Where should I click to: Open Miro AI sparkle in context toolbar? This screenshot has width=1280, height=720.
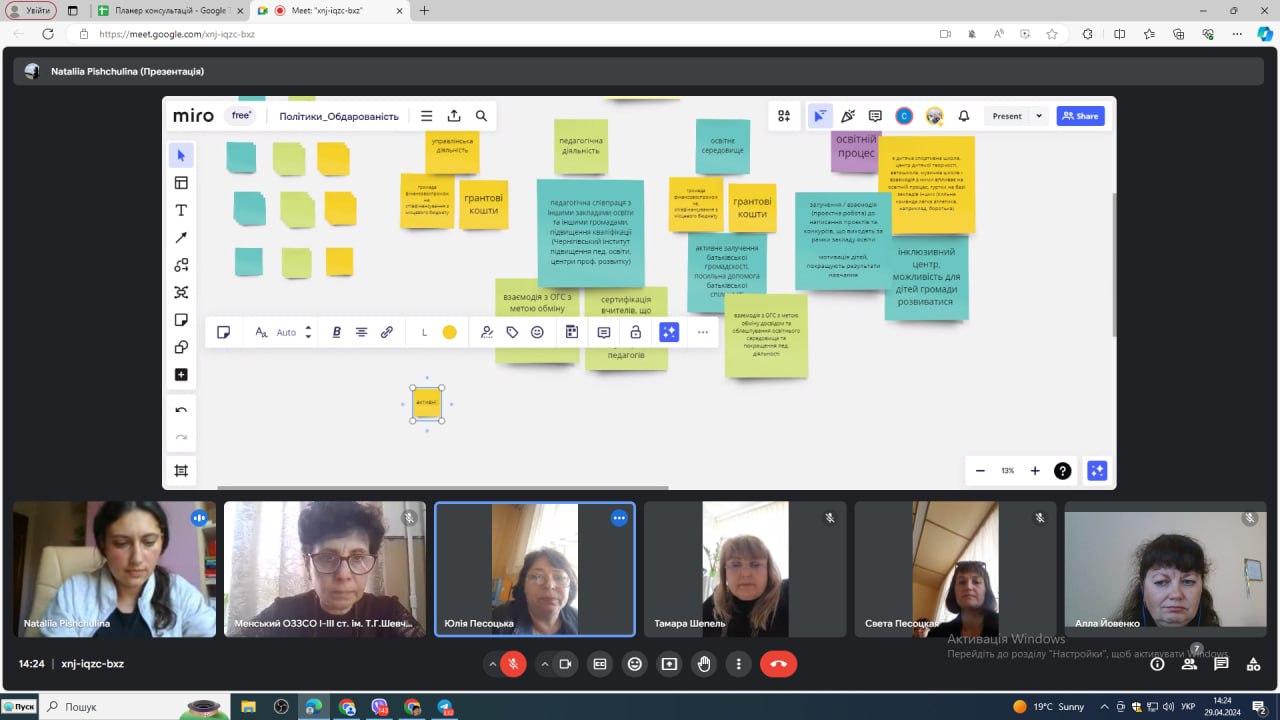669,332
